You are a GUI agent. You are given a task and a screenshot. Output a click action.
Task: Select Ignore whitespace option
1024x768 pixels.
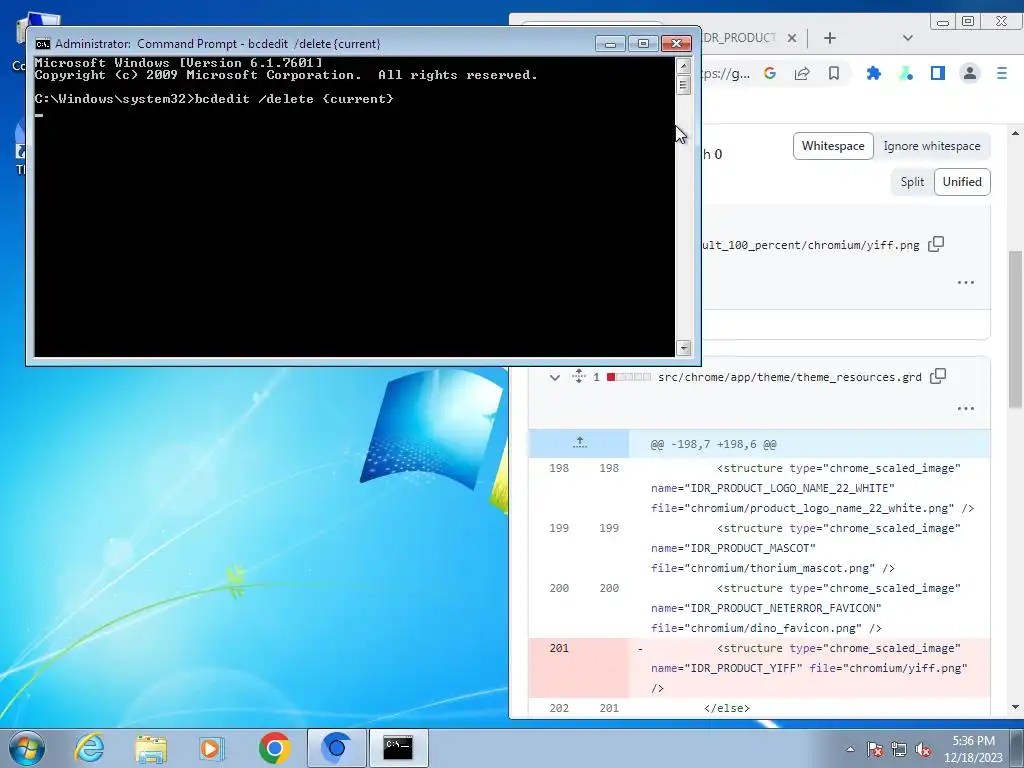click(932, 146)
